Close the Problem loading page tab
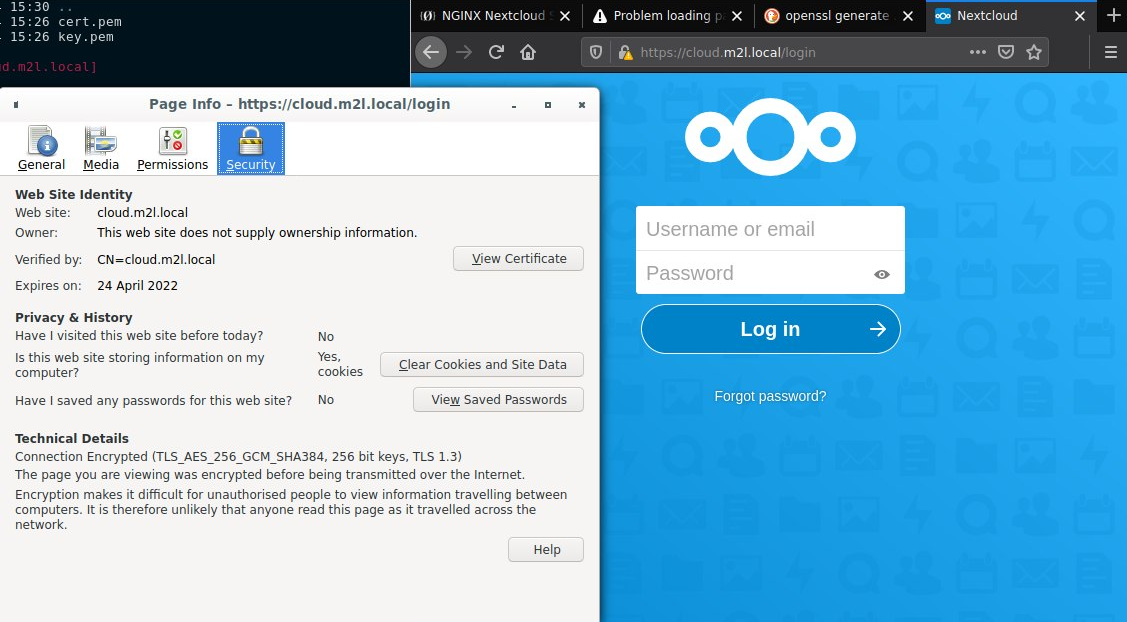This screenshot has width=1127, height=622. tap(737, 16)
